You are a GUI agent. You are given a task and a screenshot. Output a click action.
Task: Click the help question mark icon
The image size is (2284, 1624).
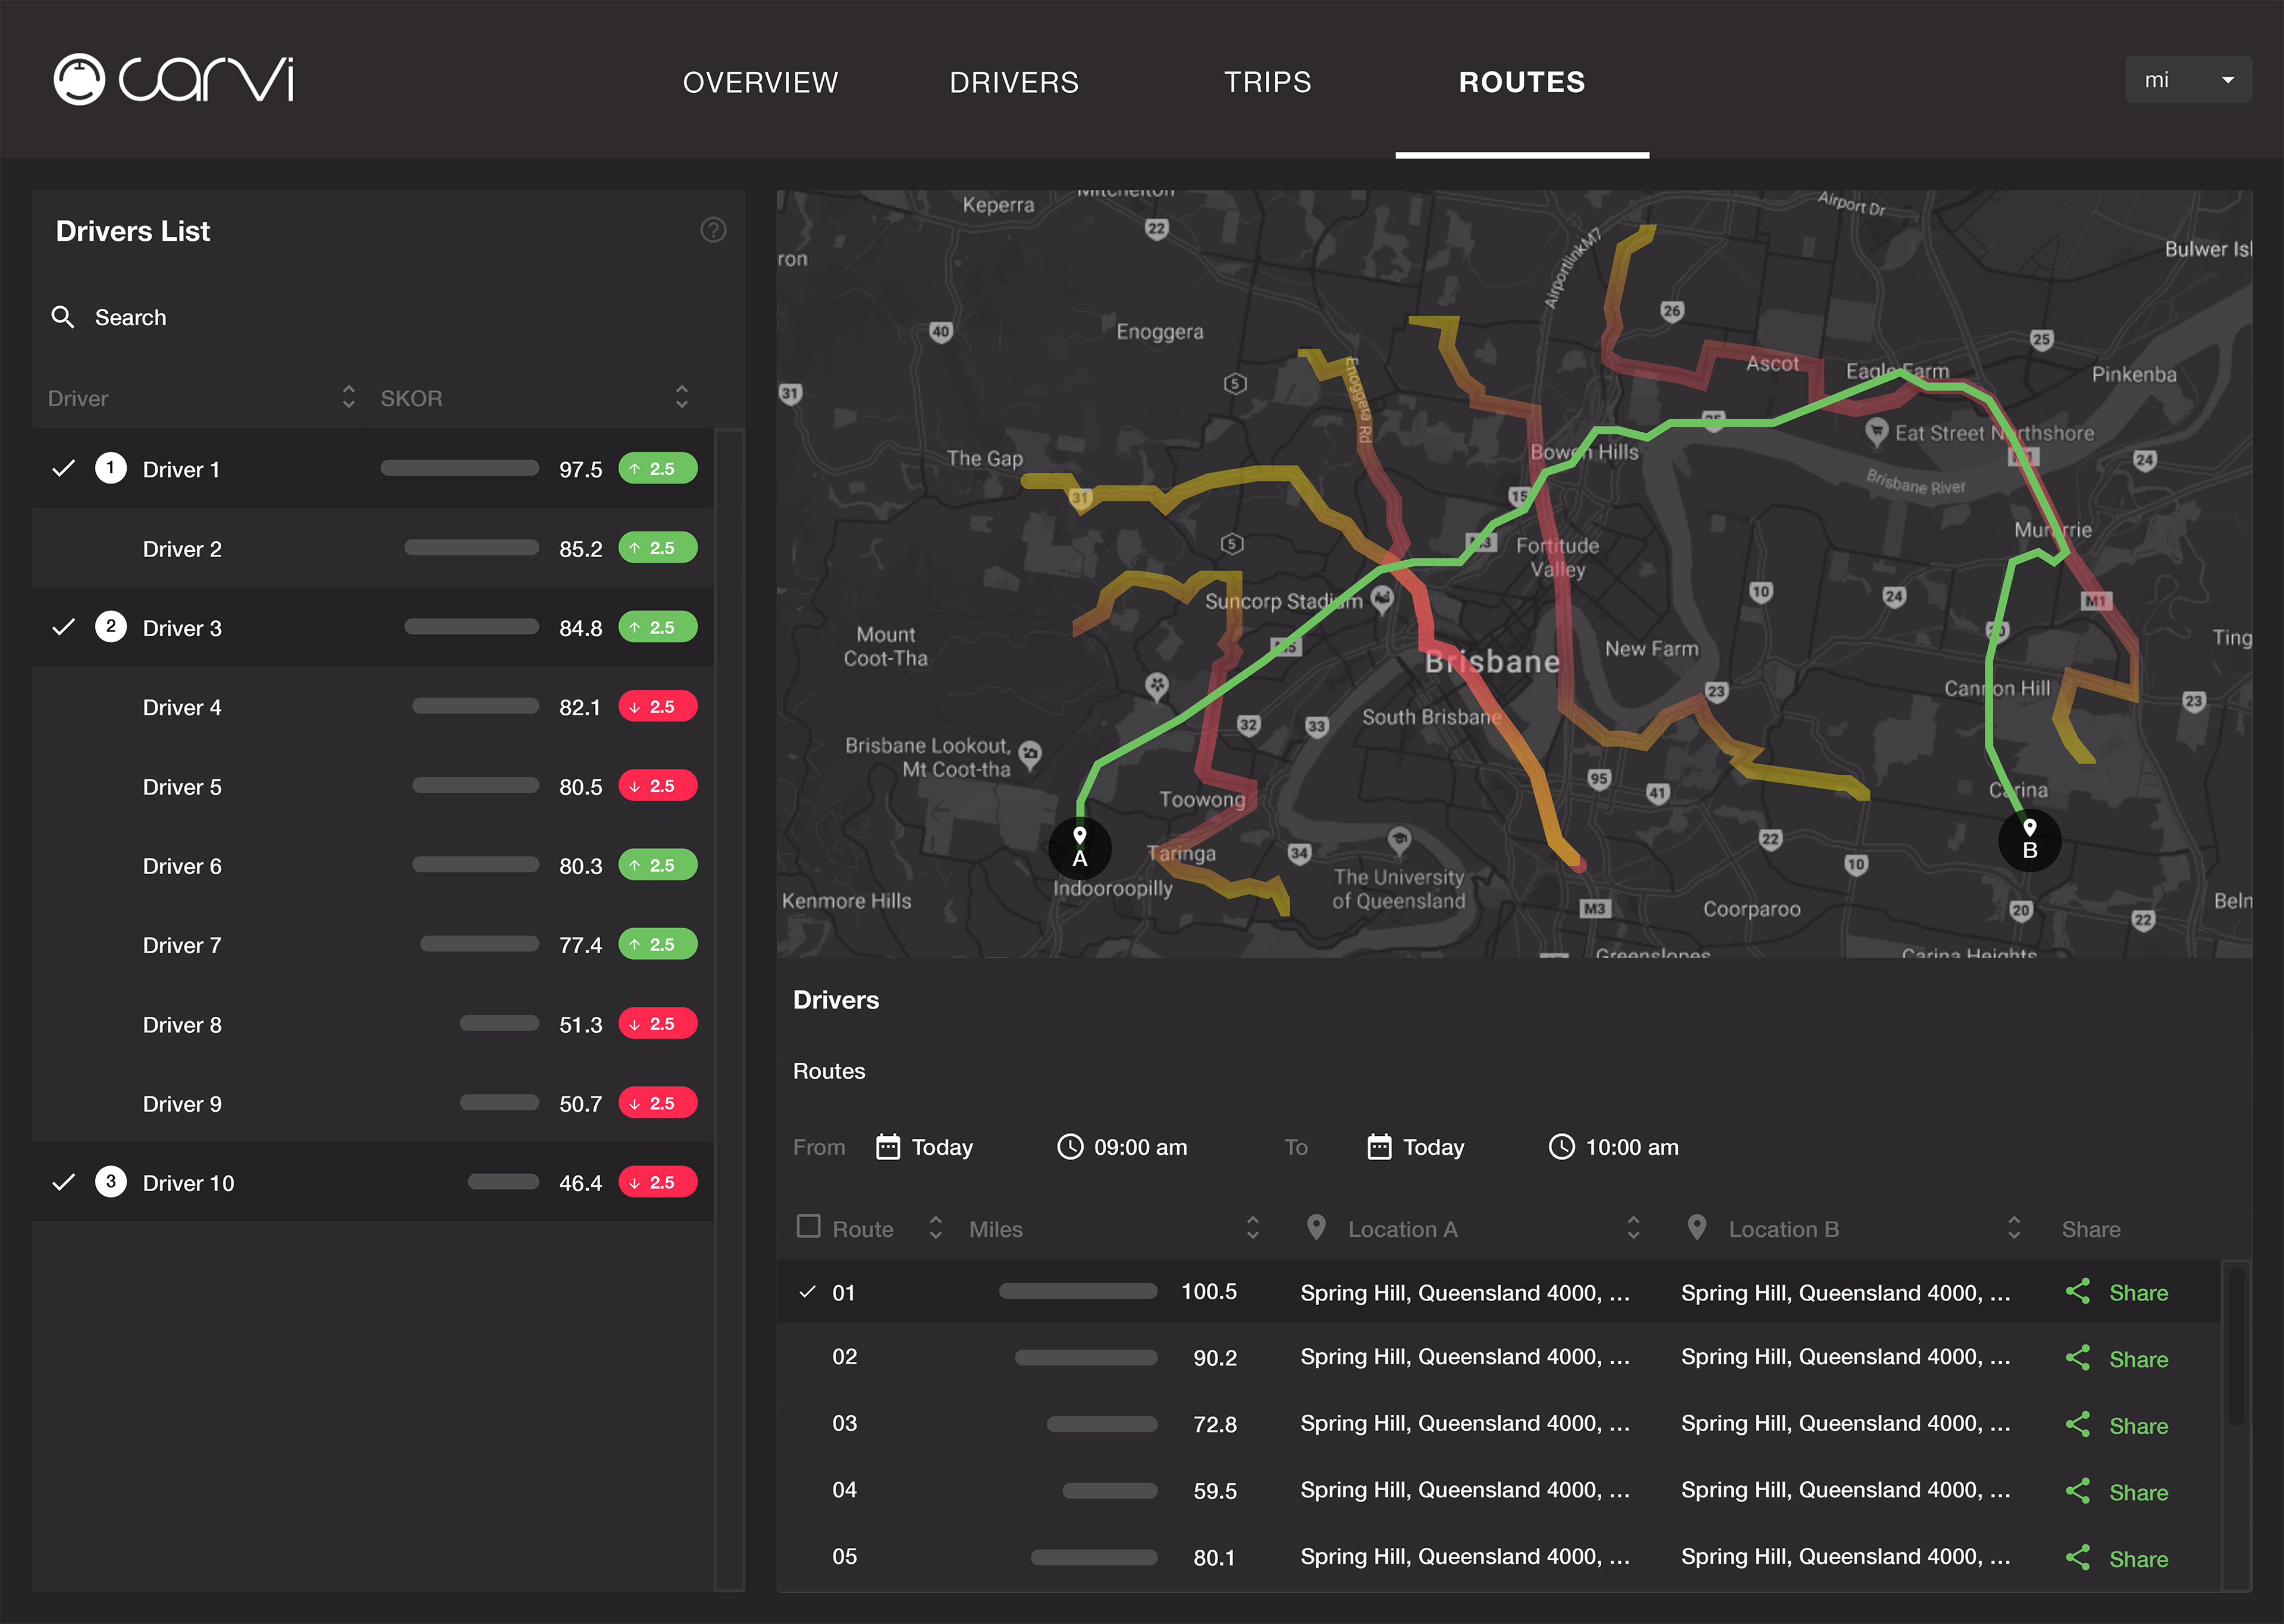[x=713, y=230]
